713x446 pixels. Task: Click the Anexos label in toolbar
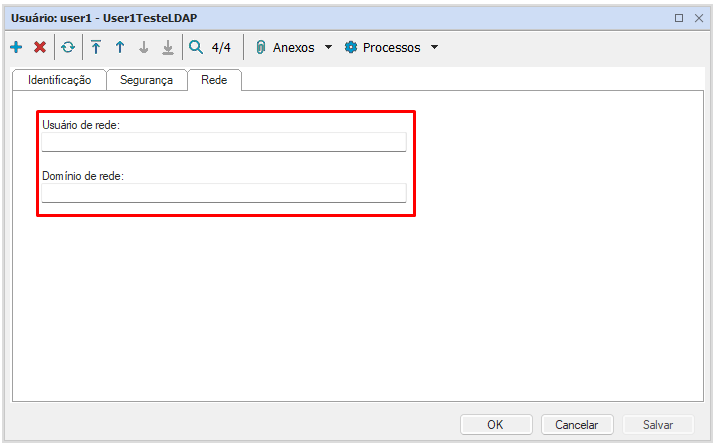click(294, 47)
